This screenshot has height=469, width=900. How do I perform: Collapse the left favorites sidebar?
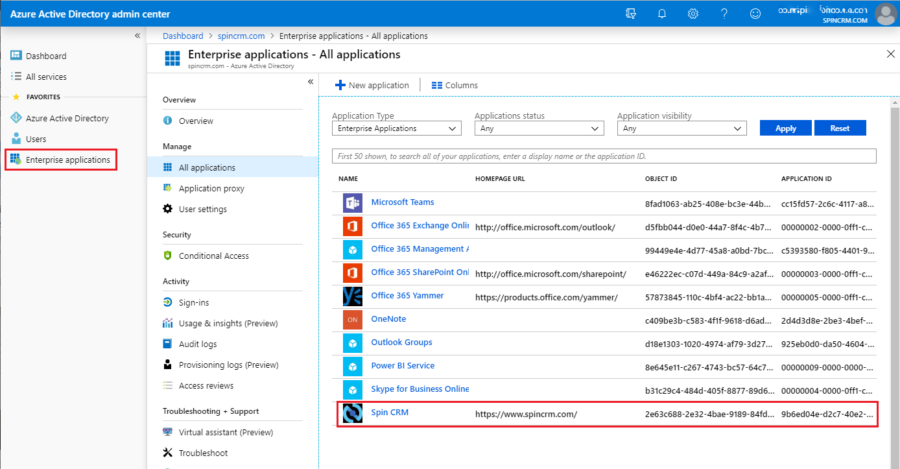point(137,36)
